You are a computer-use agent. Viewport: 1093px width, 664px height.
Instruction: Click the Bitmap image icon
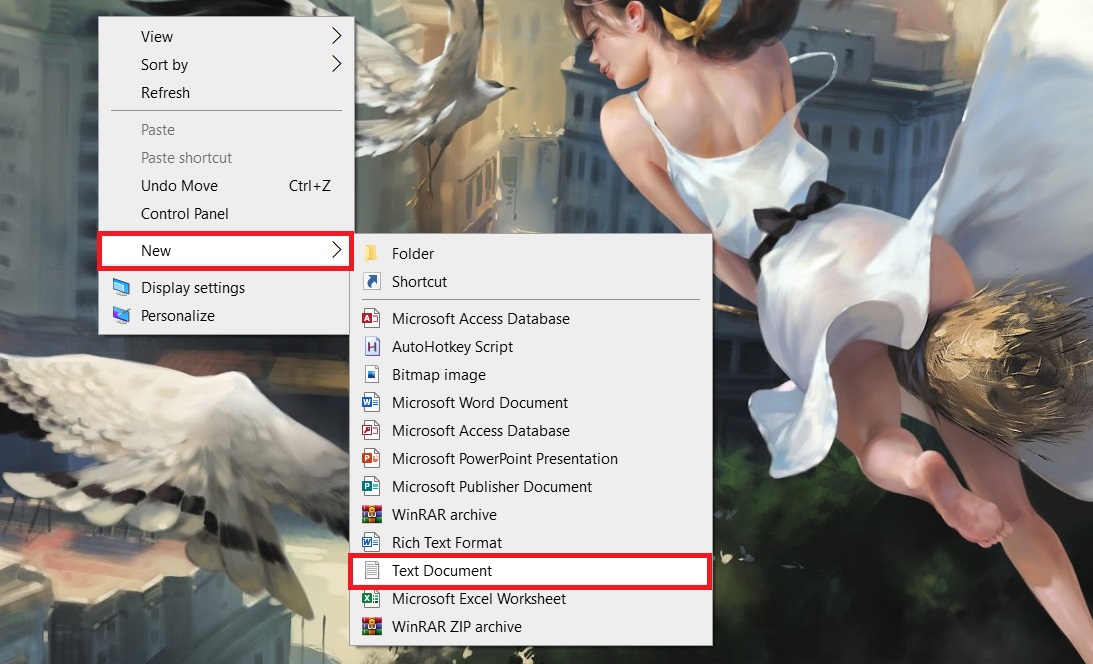[x=372, y=375]
